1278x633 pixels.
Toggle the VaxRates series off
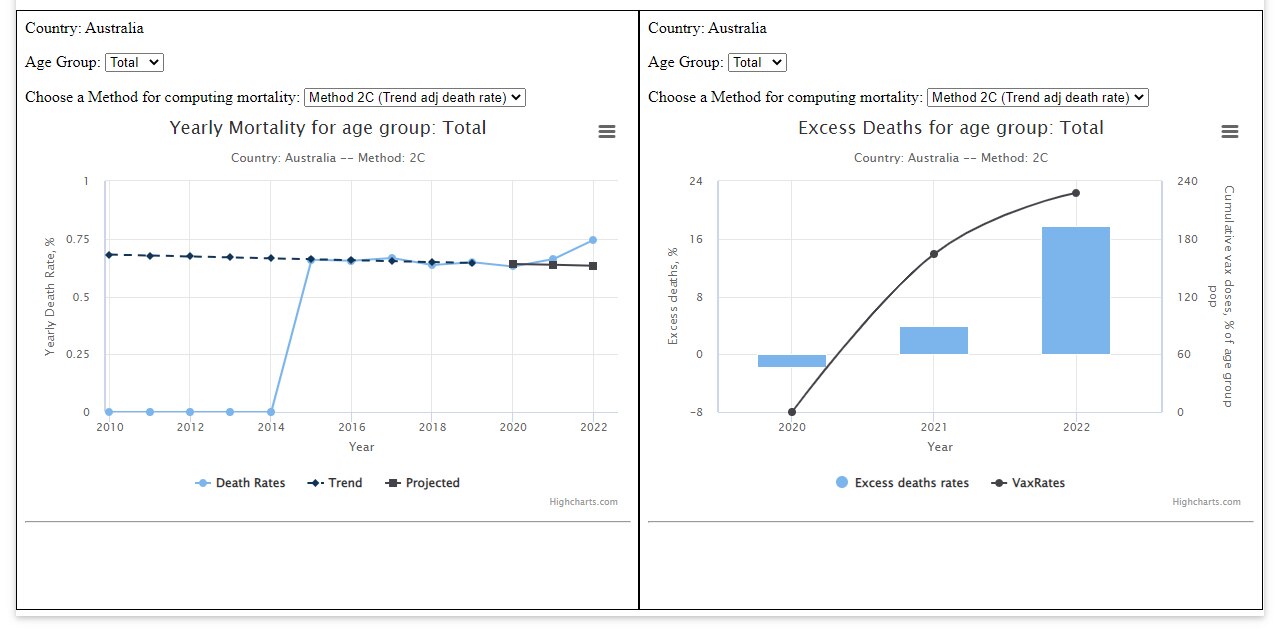click(x=1038, y=483)
